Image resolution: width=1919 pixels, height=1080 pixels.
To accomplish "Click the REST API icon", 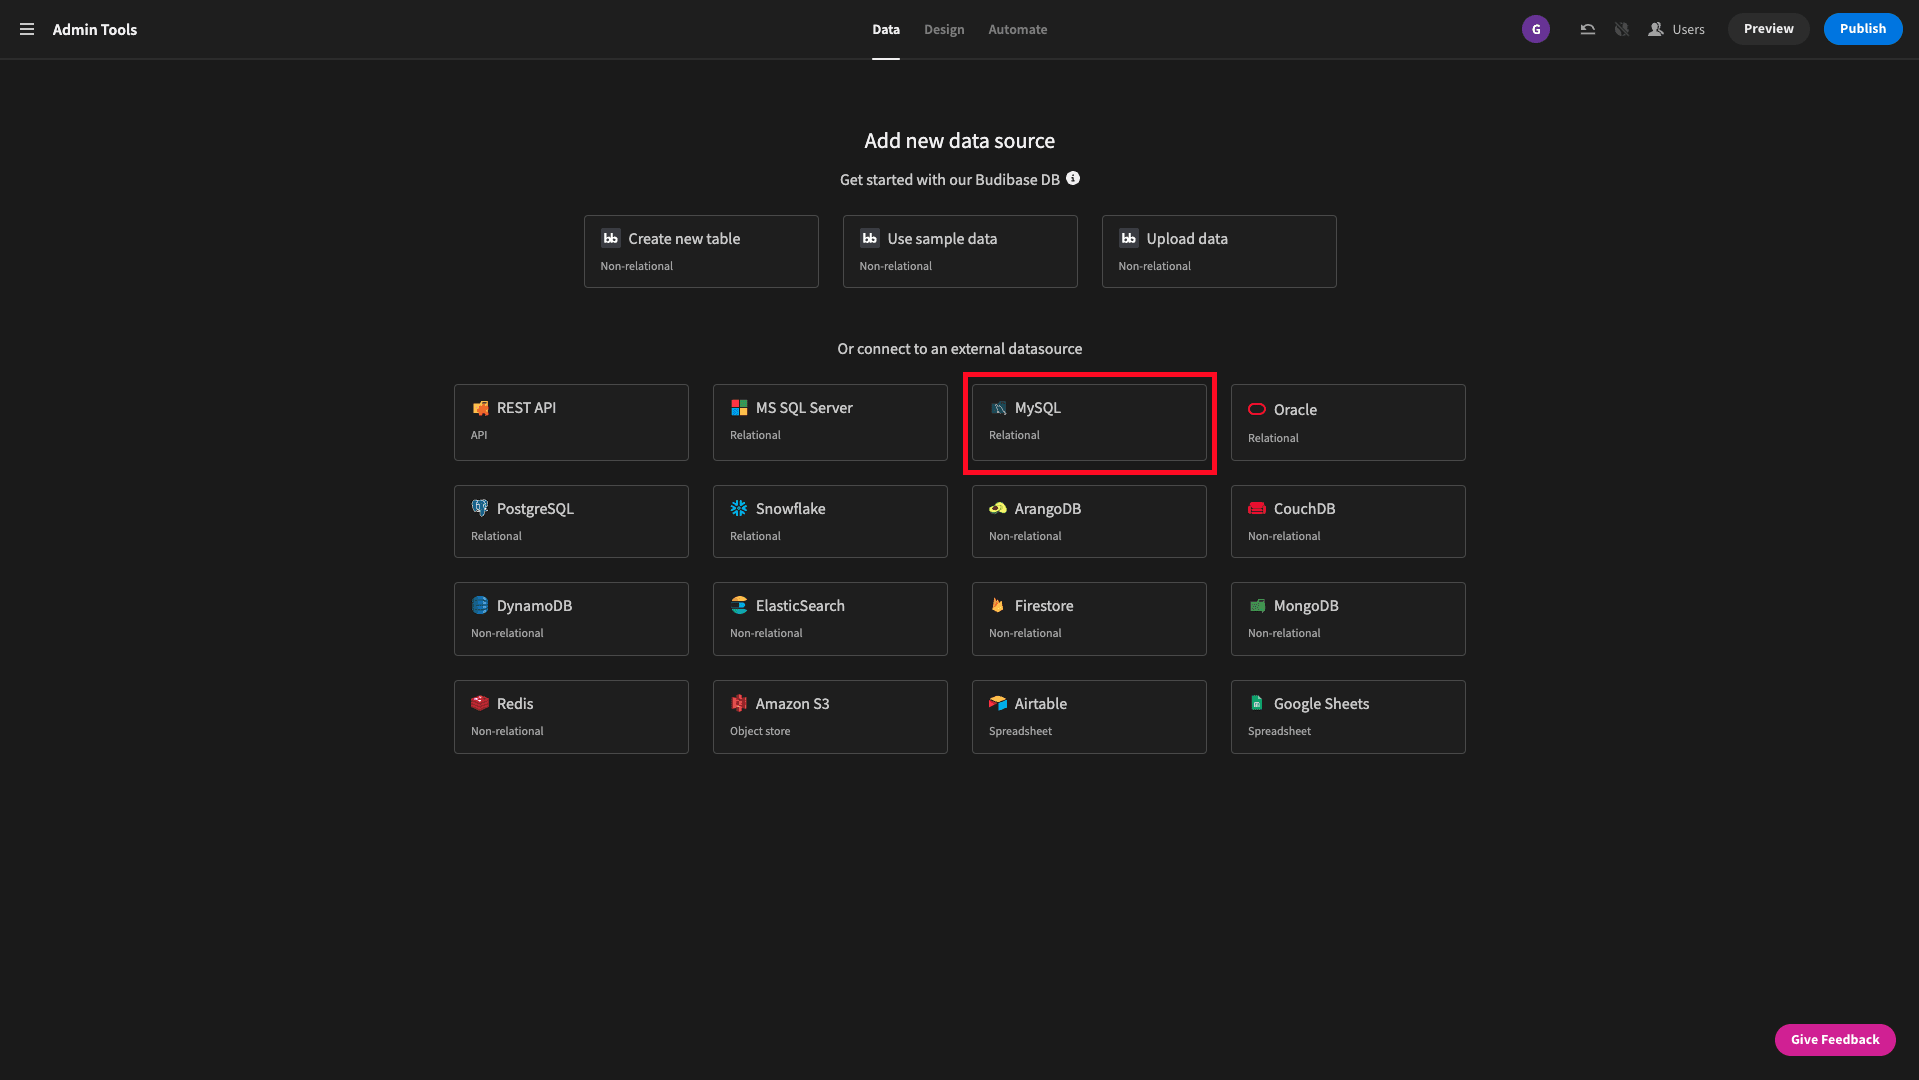I will pos(480,408).
